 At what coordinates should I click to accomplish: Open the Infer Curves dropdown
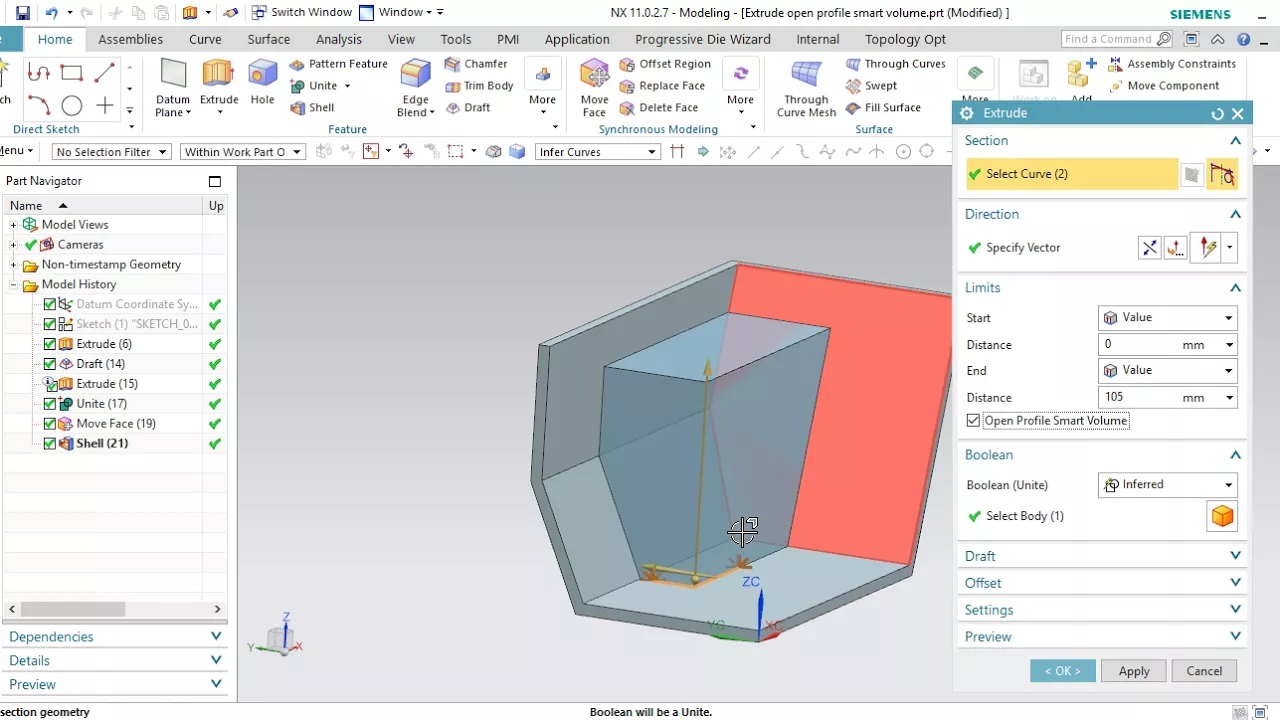pos(597,152)
